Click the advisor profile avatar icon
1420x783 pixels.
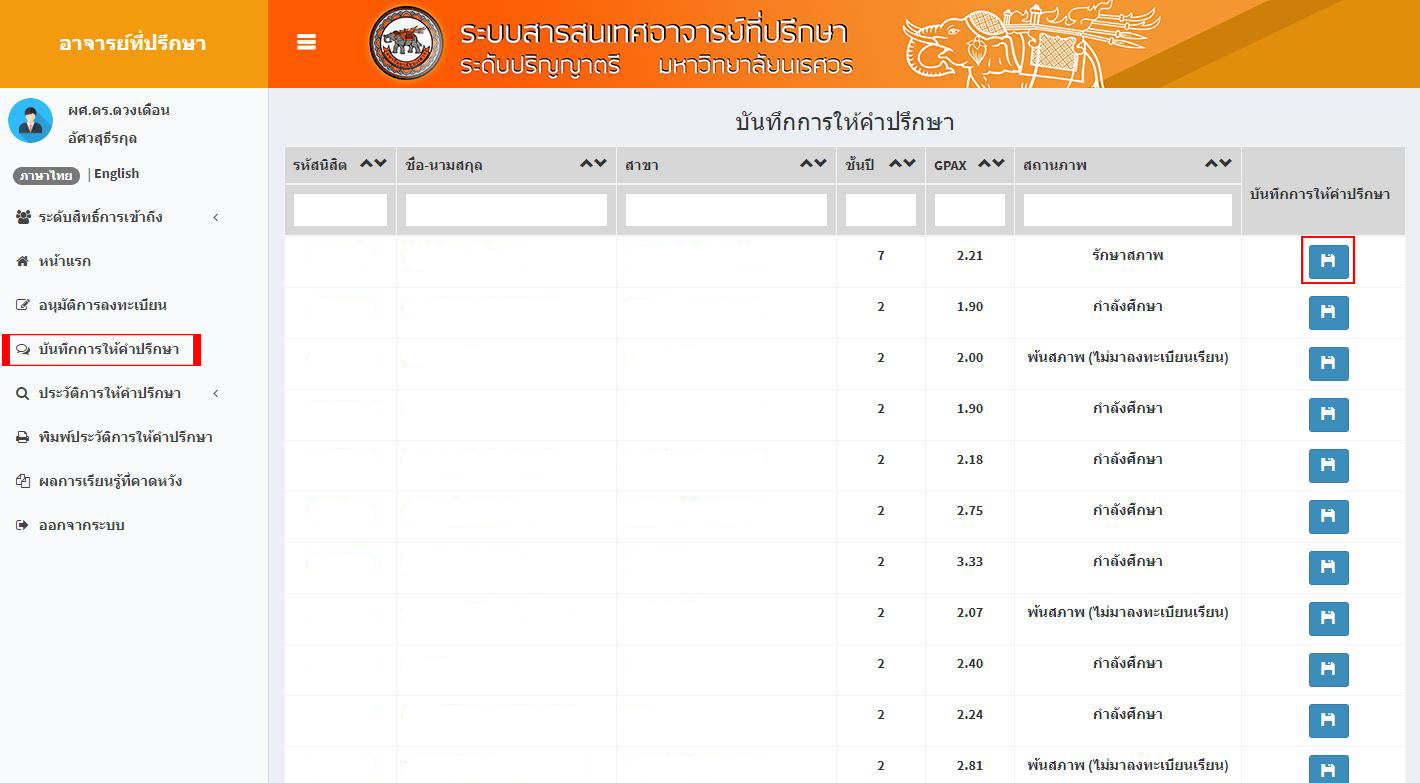tap(30, 121)
